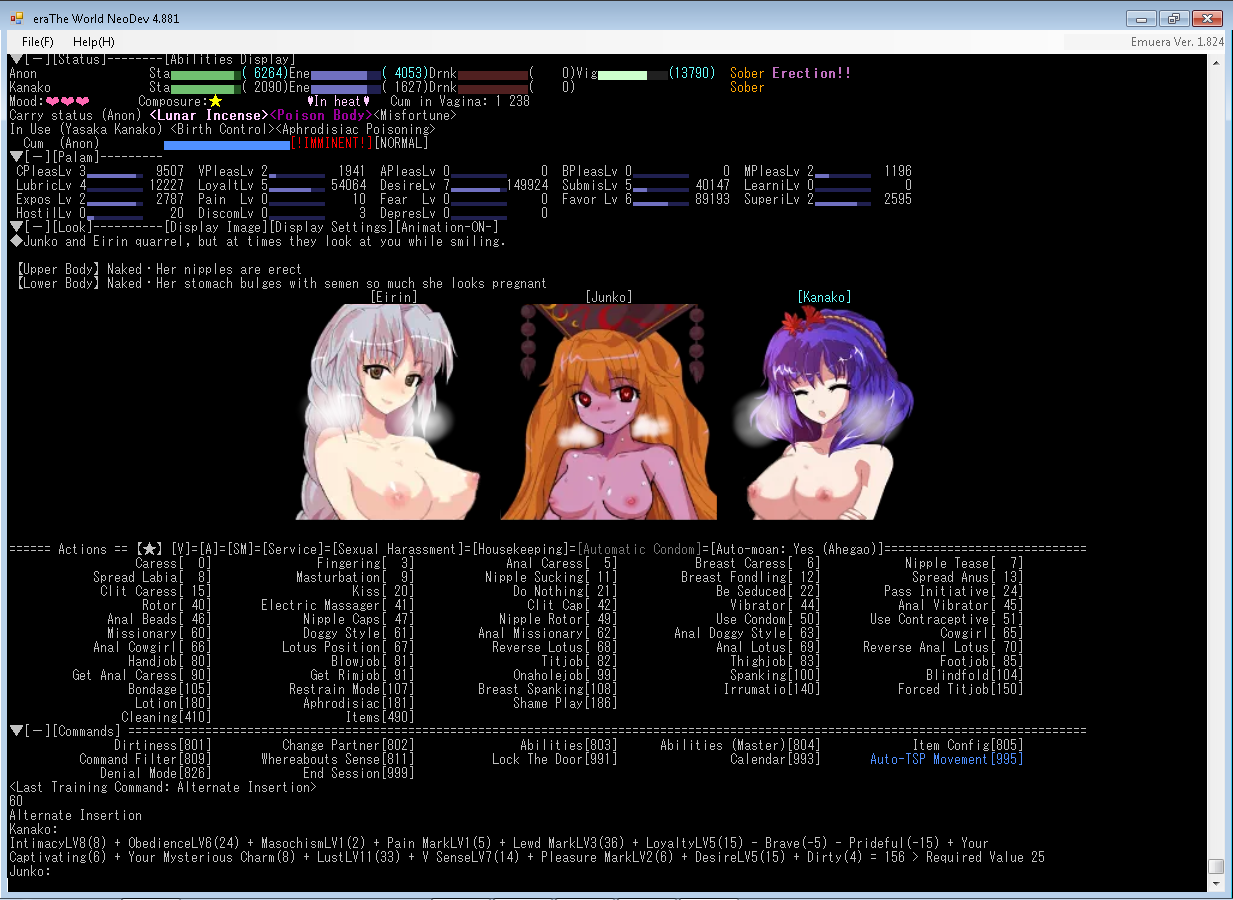Restore down the window using title bar button

click(x=1173, y=18)
